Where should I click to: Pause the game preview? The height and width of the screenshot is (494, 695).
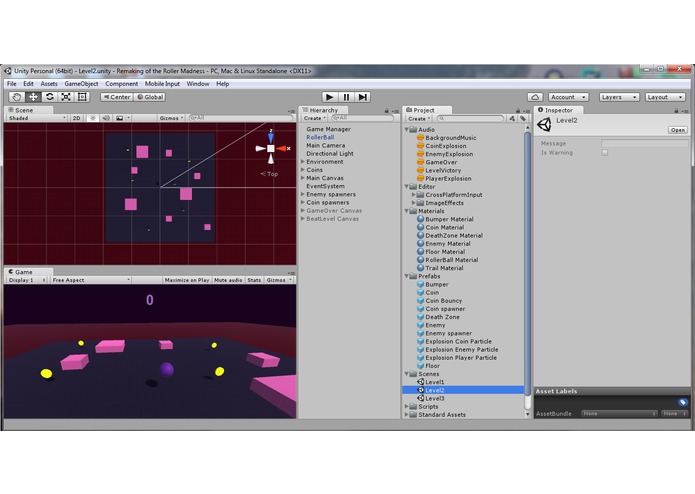tap(346, 97)
